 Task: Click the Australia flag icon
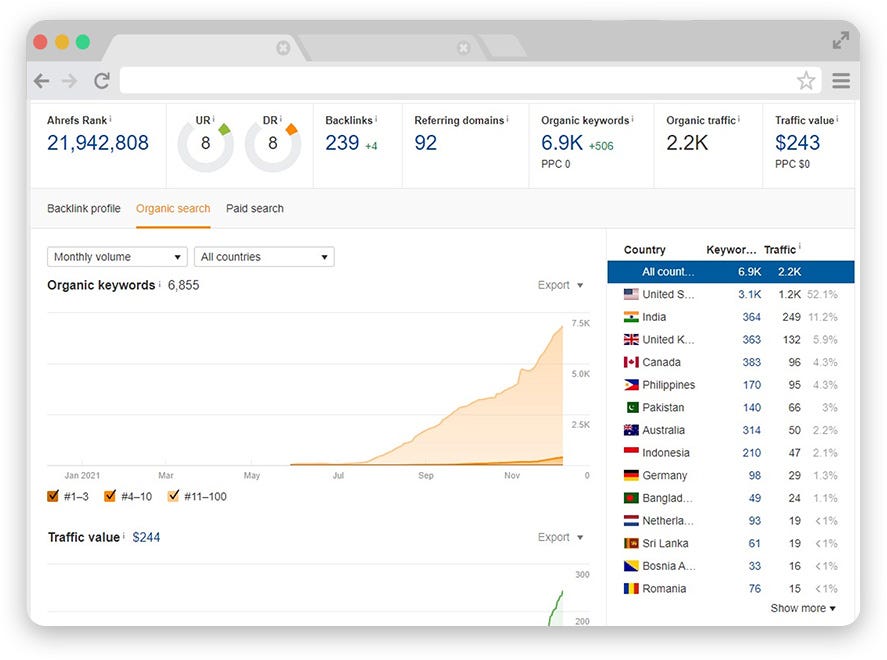click(x=631, y=430)
